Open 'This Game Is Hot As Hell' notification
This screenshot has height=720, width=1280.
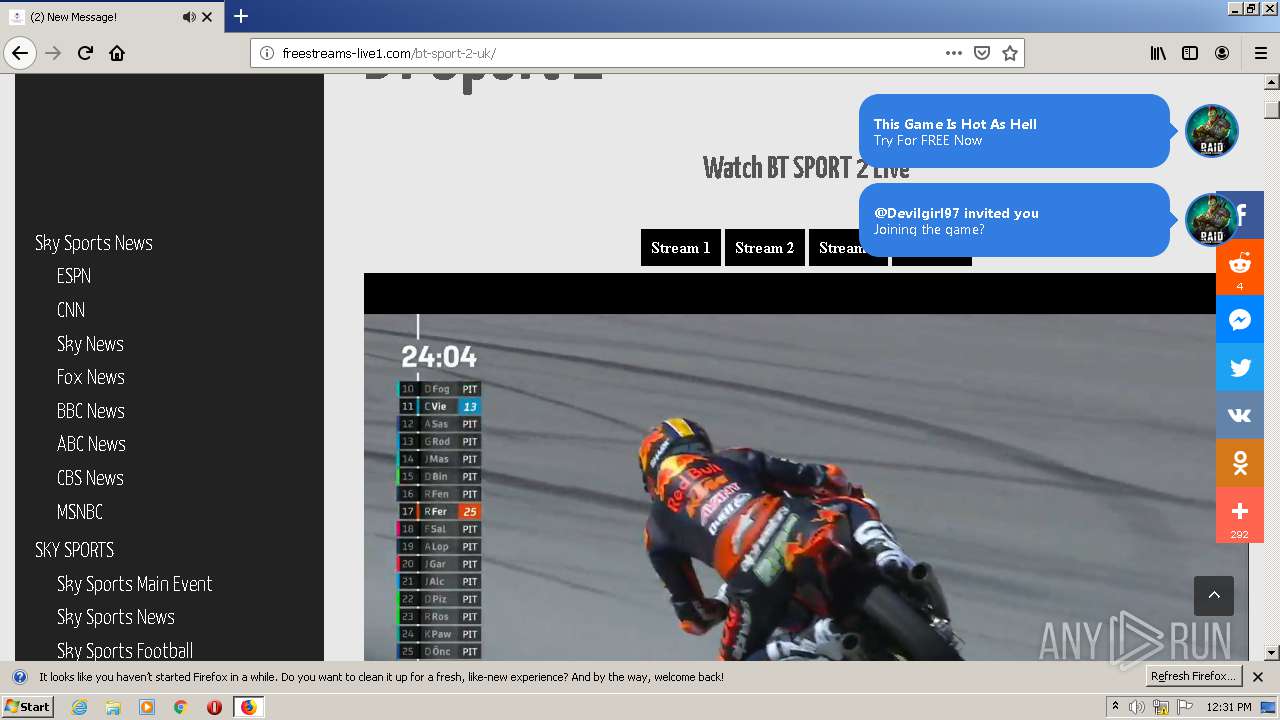point(1014,131)
